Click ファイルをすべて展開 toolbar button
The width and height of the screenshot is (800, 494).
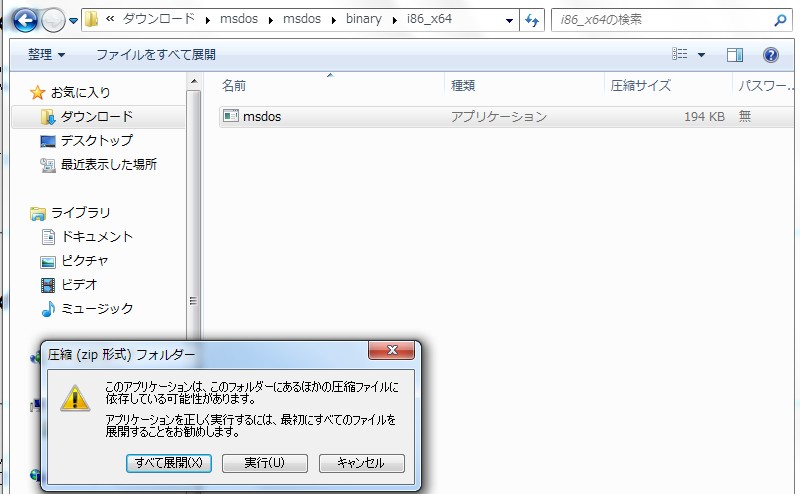[x=156, y=54]
